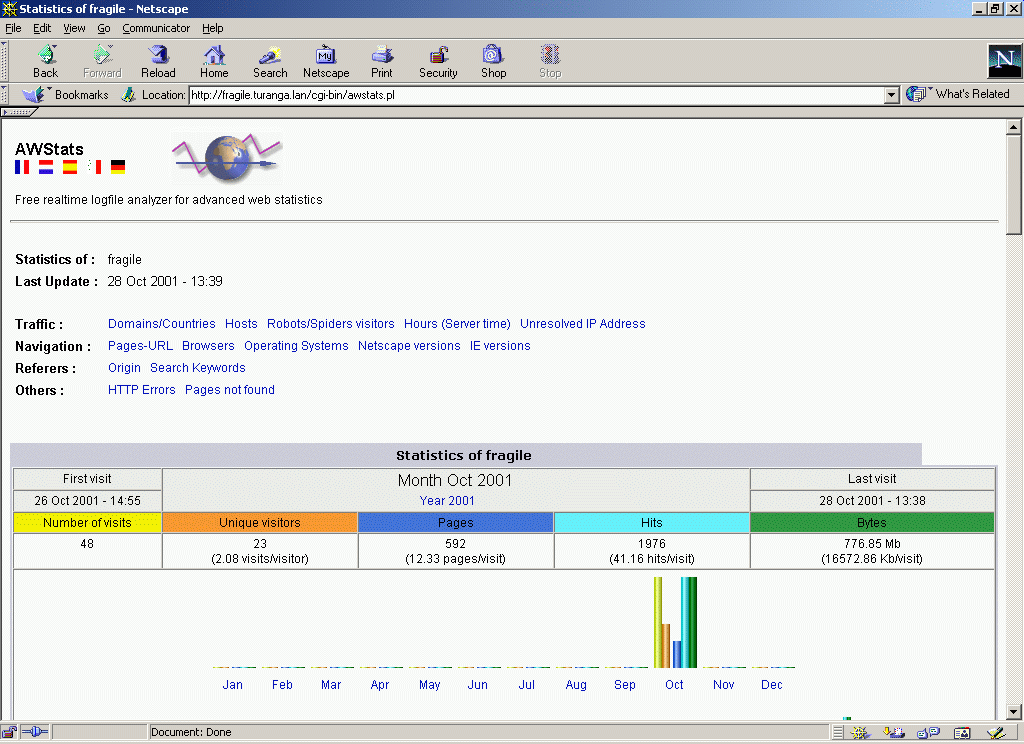Navigate Back using the toolbar arrow
This screenshot has width=1024, height=744.
pos(46,60)
